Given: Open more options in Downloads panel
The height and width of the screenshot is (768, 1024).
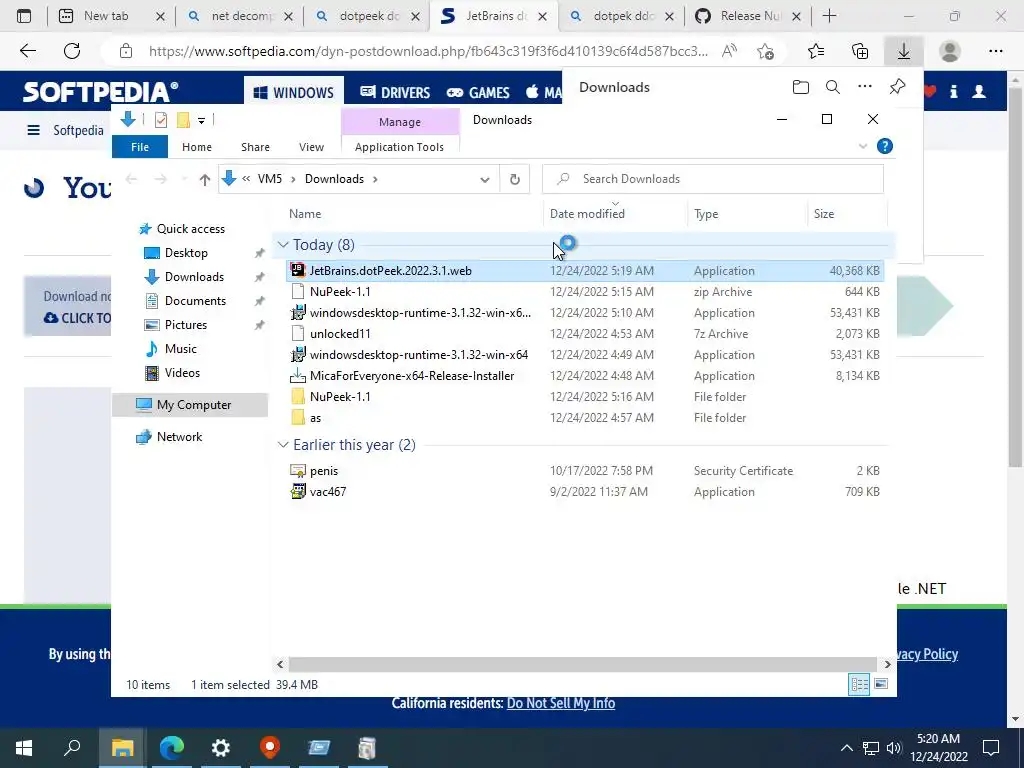Looking at the screenshot, I should pos(865,87).
